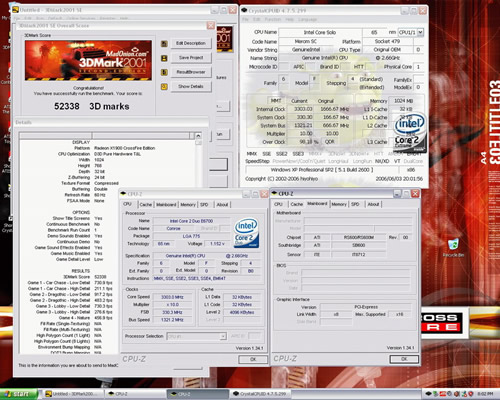Select Cache tab in the CPU-Z processor window
This screenshot has width=500, height=400.
(x=146, y=205)
